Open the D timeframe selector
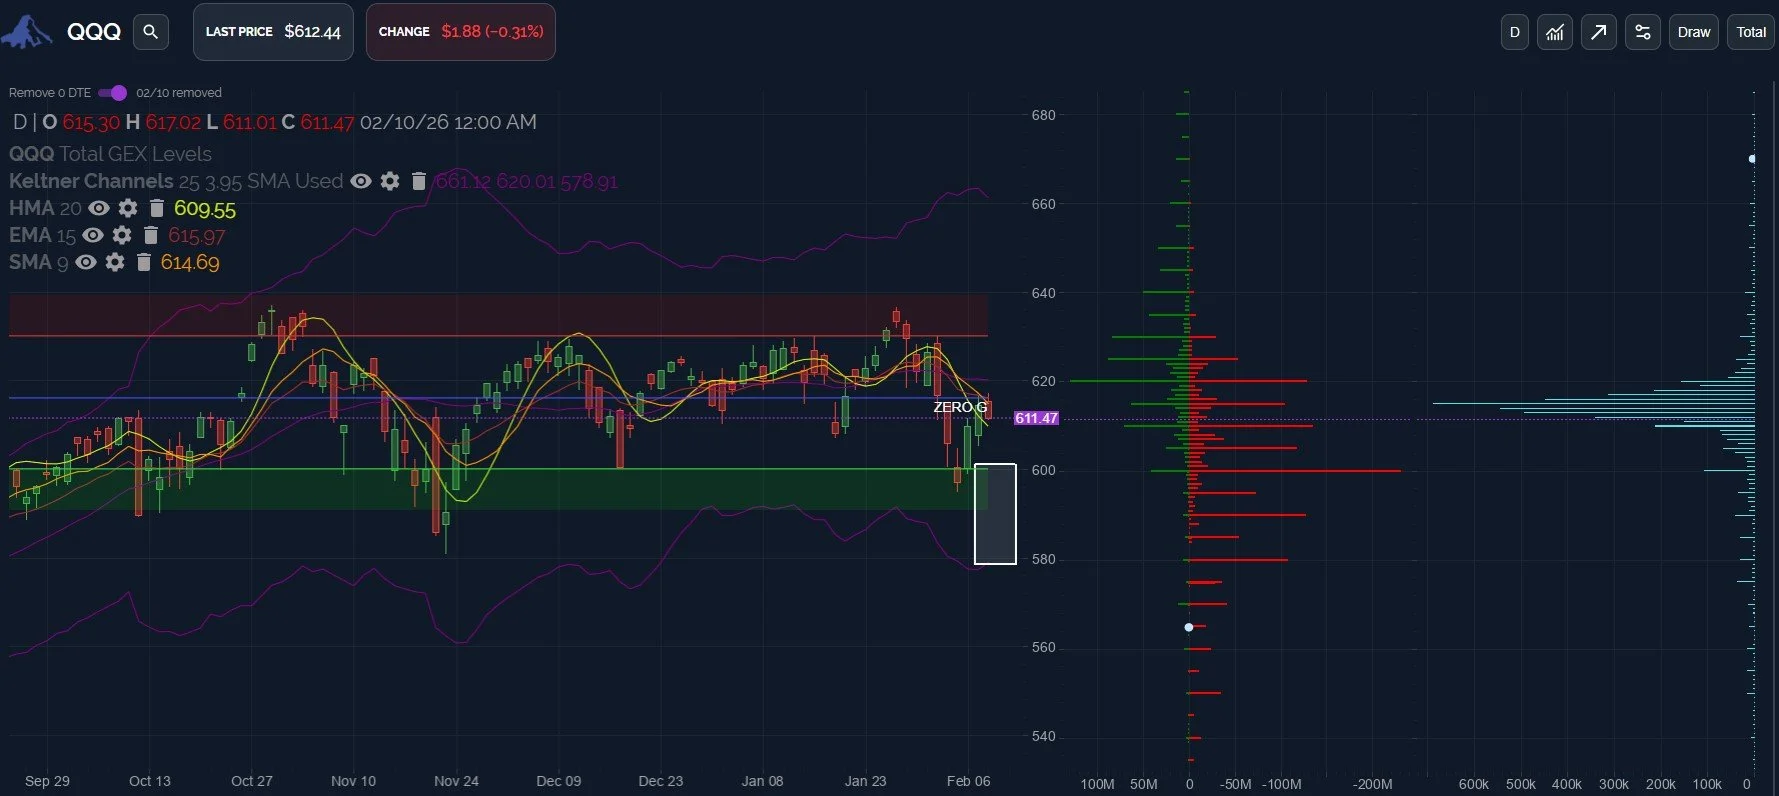 coord(1514,32)
